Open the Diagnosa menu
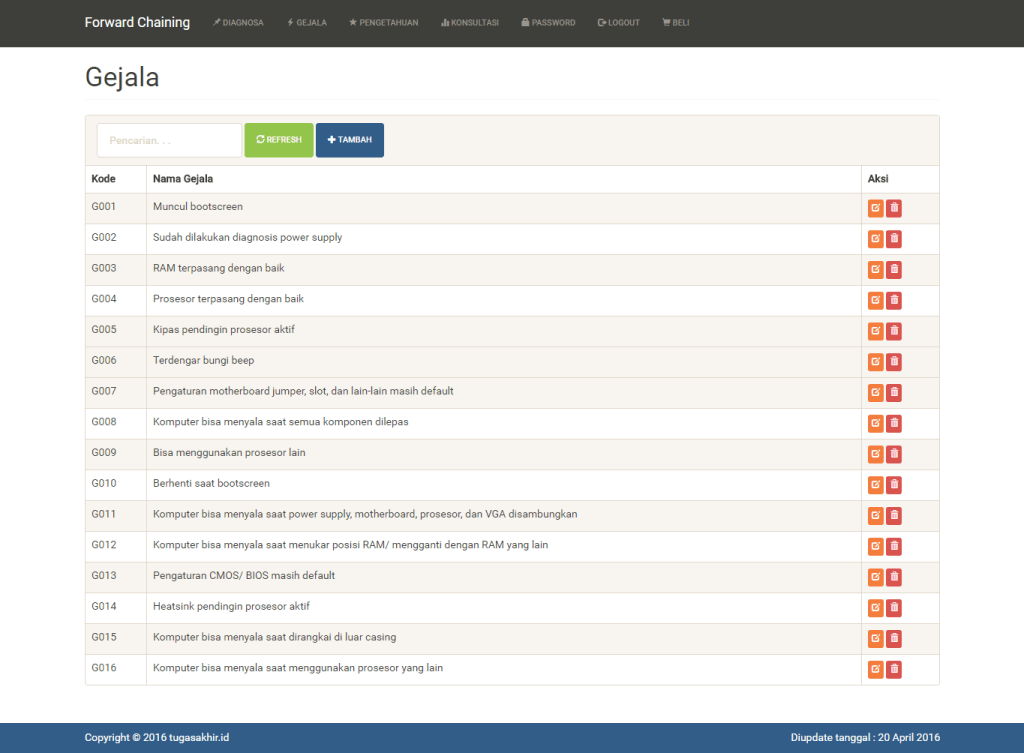 point(238,22)
